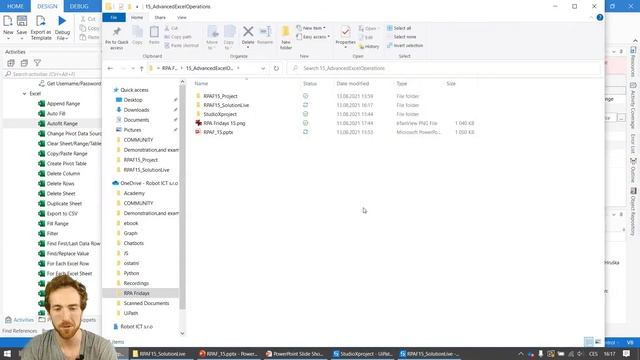Click Copy path in Clipboard group
The image size is (640, 360).
[x=178, y=37]
